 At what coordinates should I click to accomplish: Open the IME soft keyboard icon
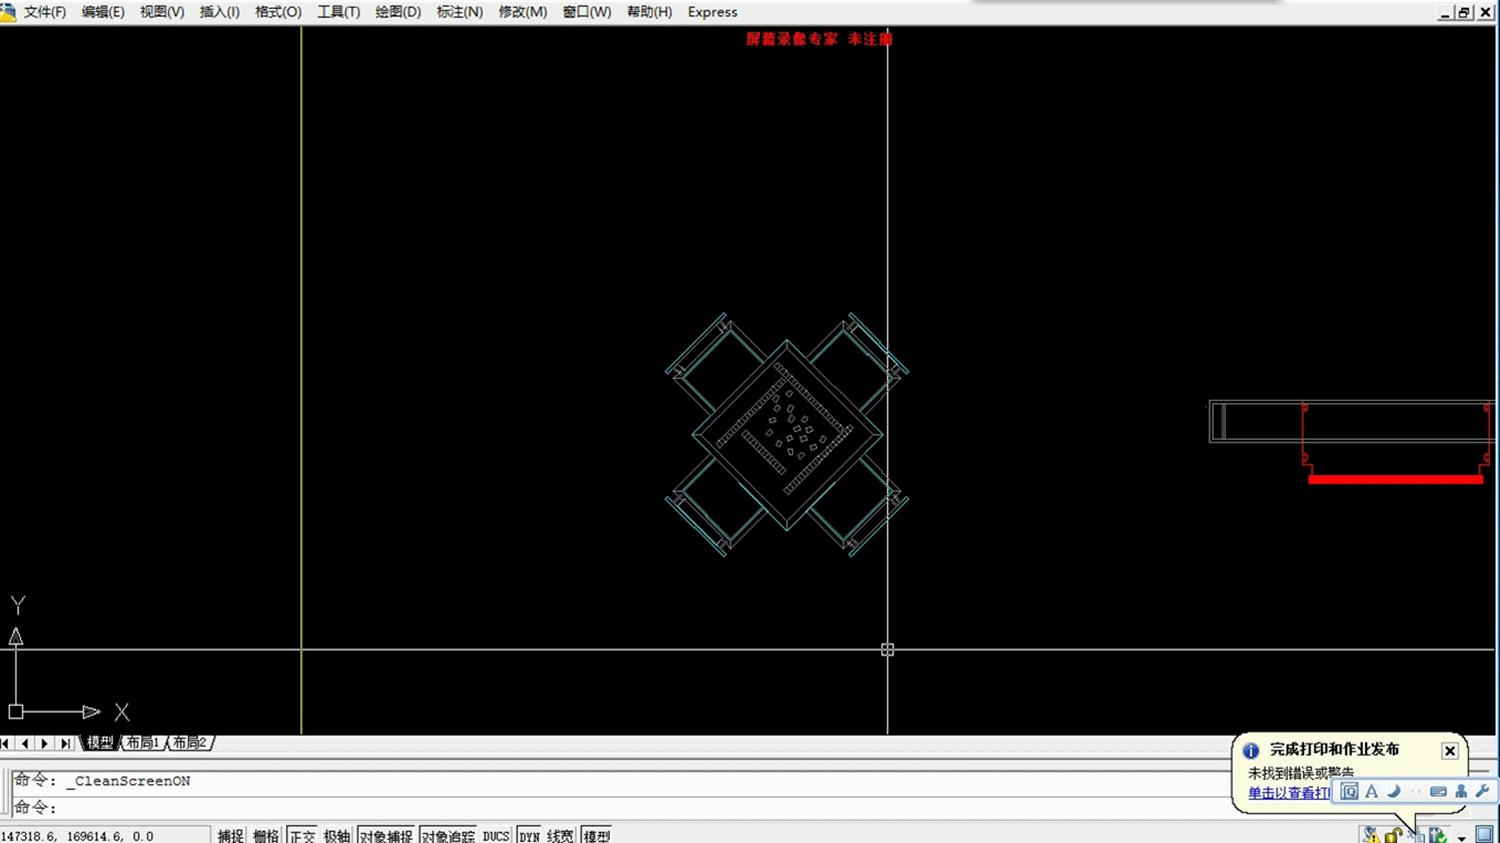tap(1438, 791)
